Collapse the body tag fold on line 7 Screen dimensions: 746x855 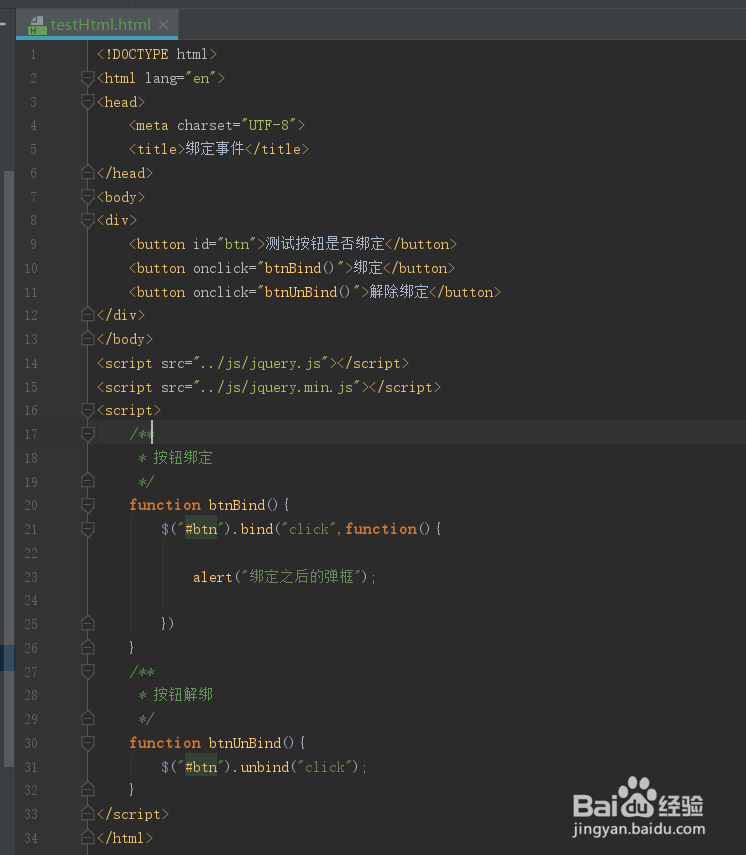[87, 196]
